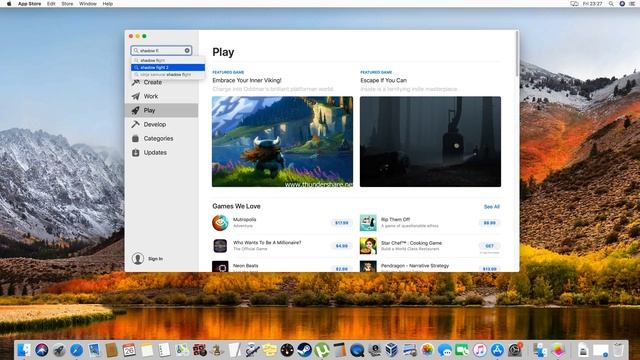The width and height of the screenshot is (640, 360).
Task: Open the App Store menu in the menu bar
Action: 29,4
